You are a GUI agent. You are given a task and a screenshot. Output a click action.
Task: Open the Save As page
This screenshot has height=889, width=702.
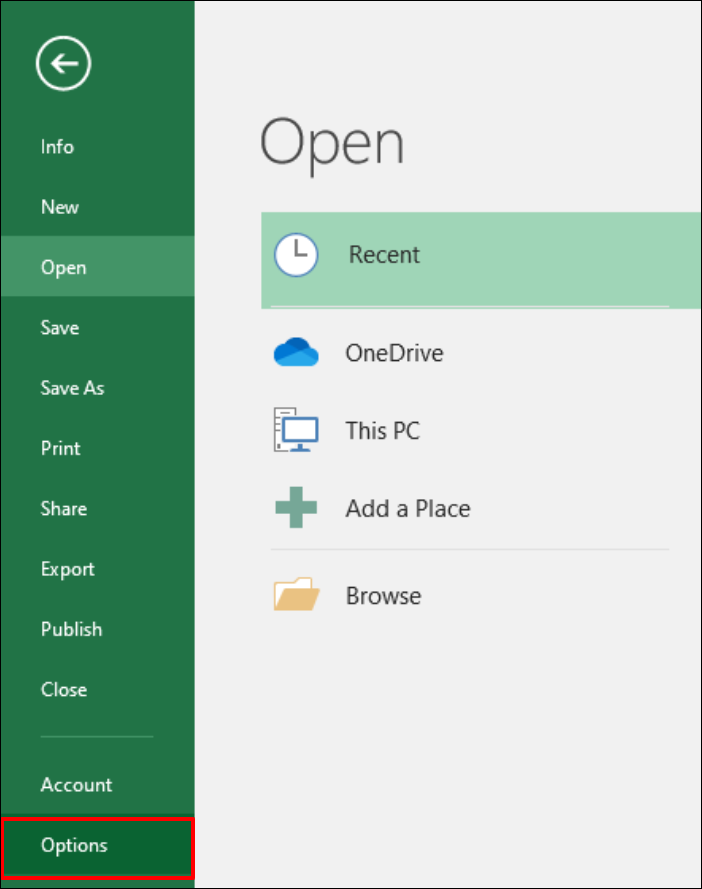(72, 388)
